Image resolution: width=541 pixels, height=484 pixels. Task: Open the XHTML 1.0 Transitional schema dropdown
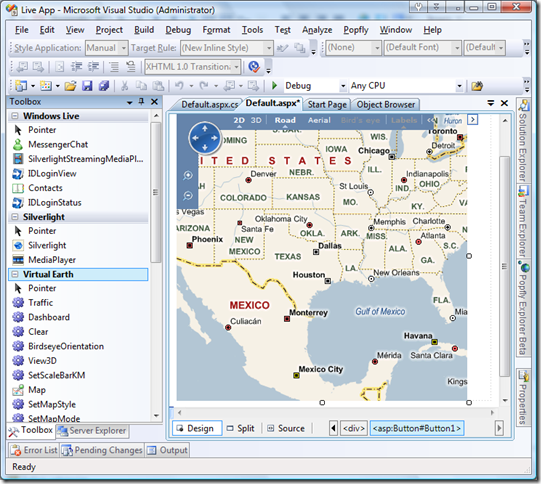click(x=236, y=67)
